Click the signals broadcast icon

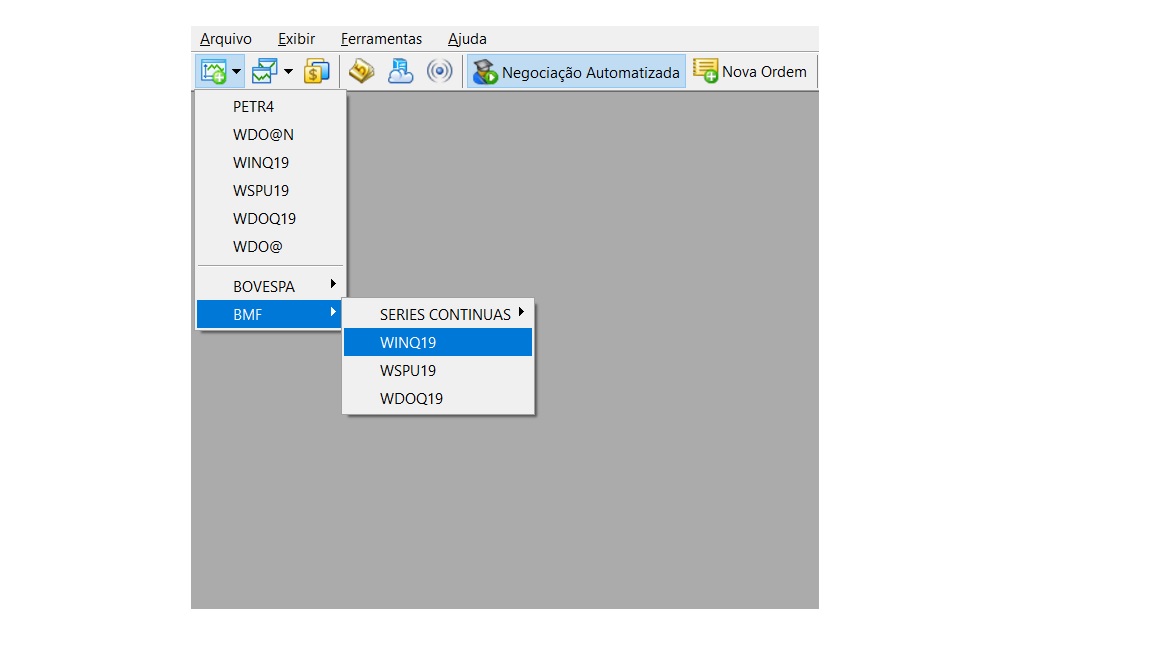439,72
